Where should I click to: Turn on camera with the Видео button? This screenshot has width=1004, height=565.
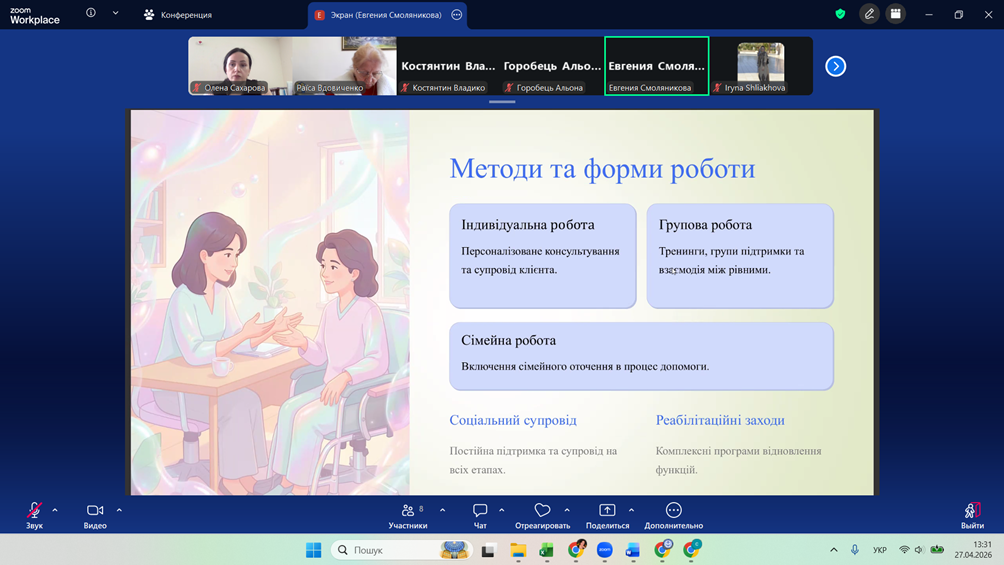[95, 512]
